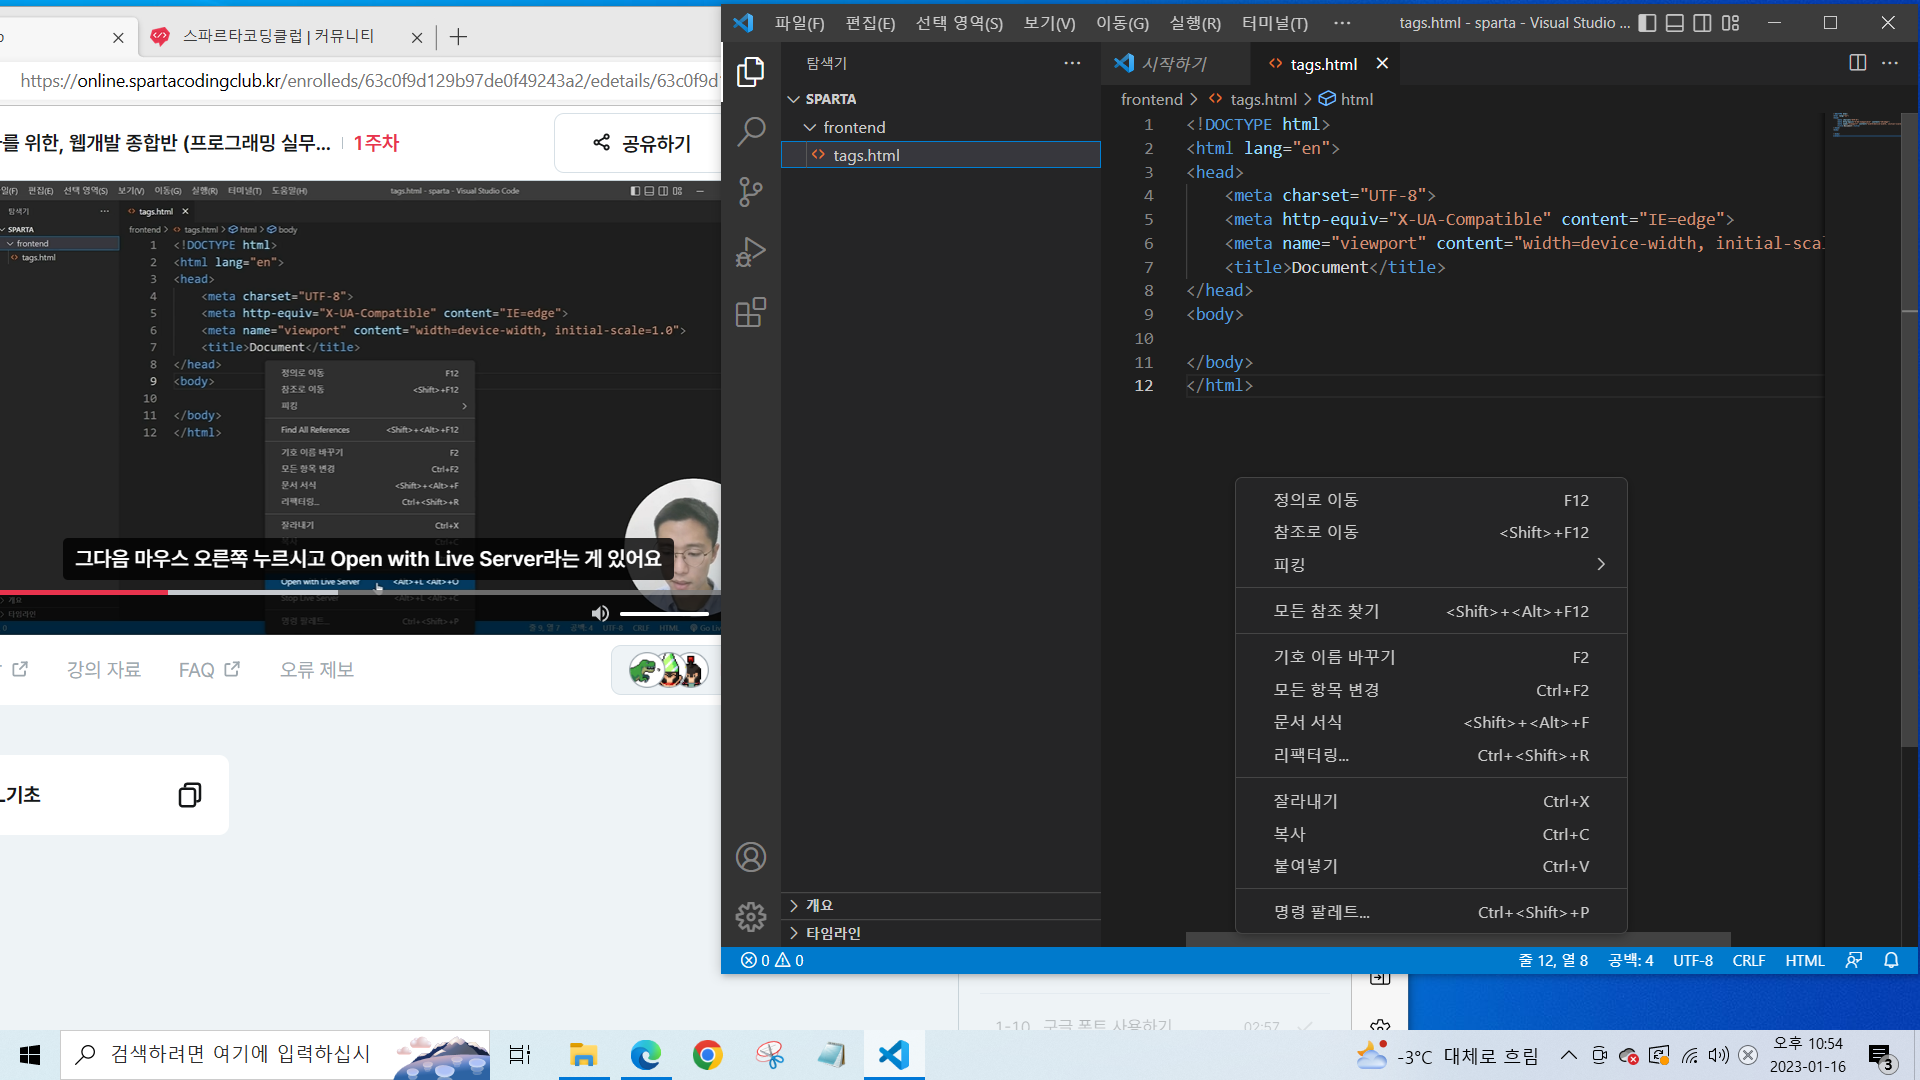Choose 명령 팔레트 from context menu
This screenshot has width=1920, height=1080.
pyautogui.click(x=1431, y=912)
